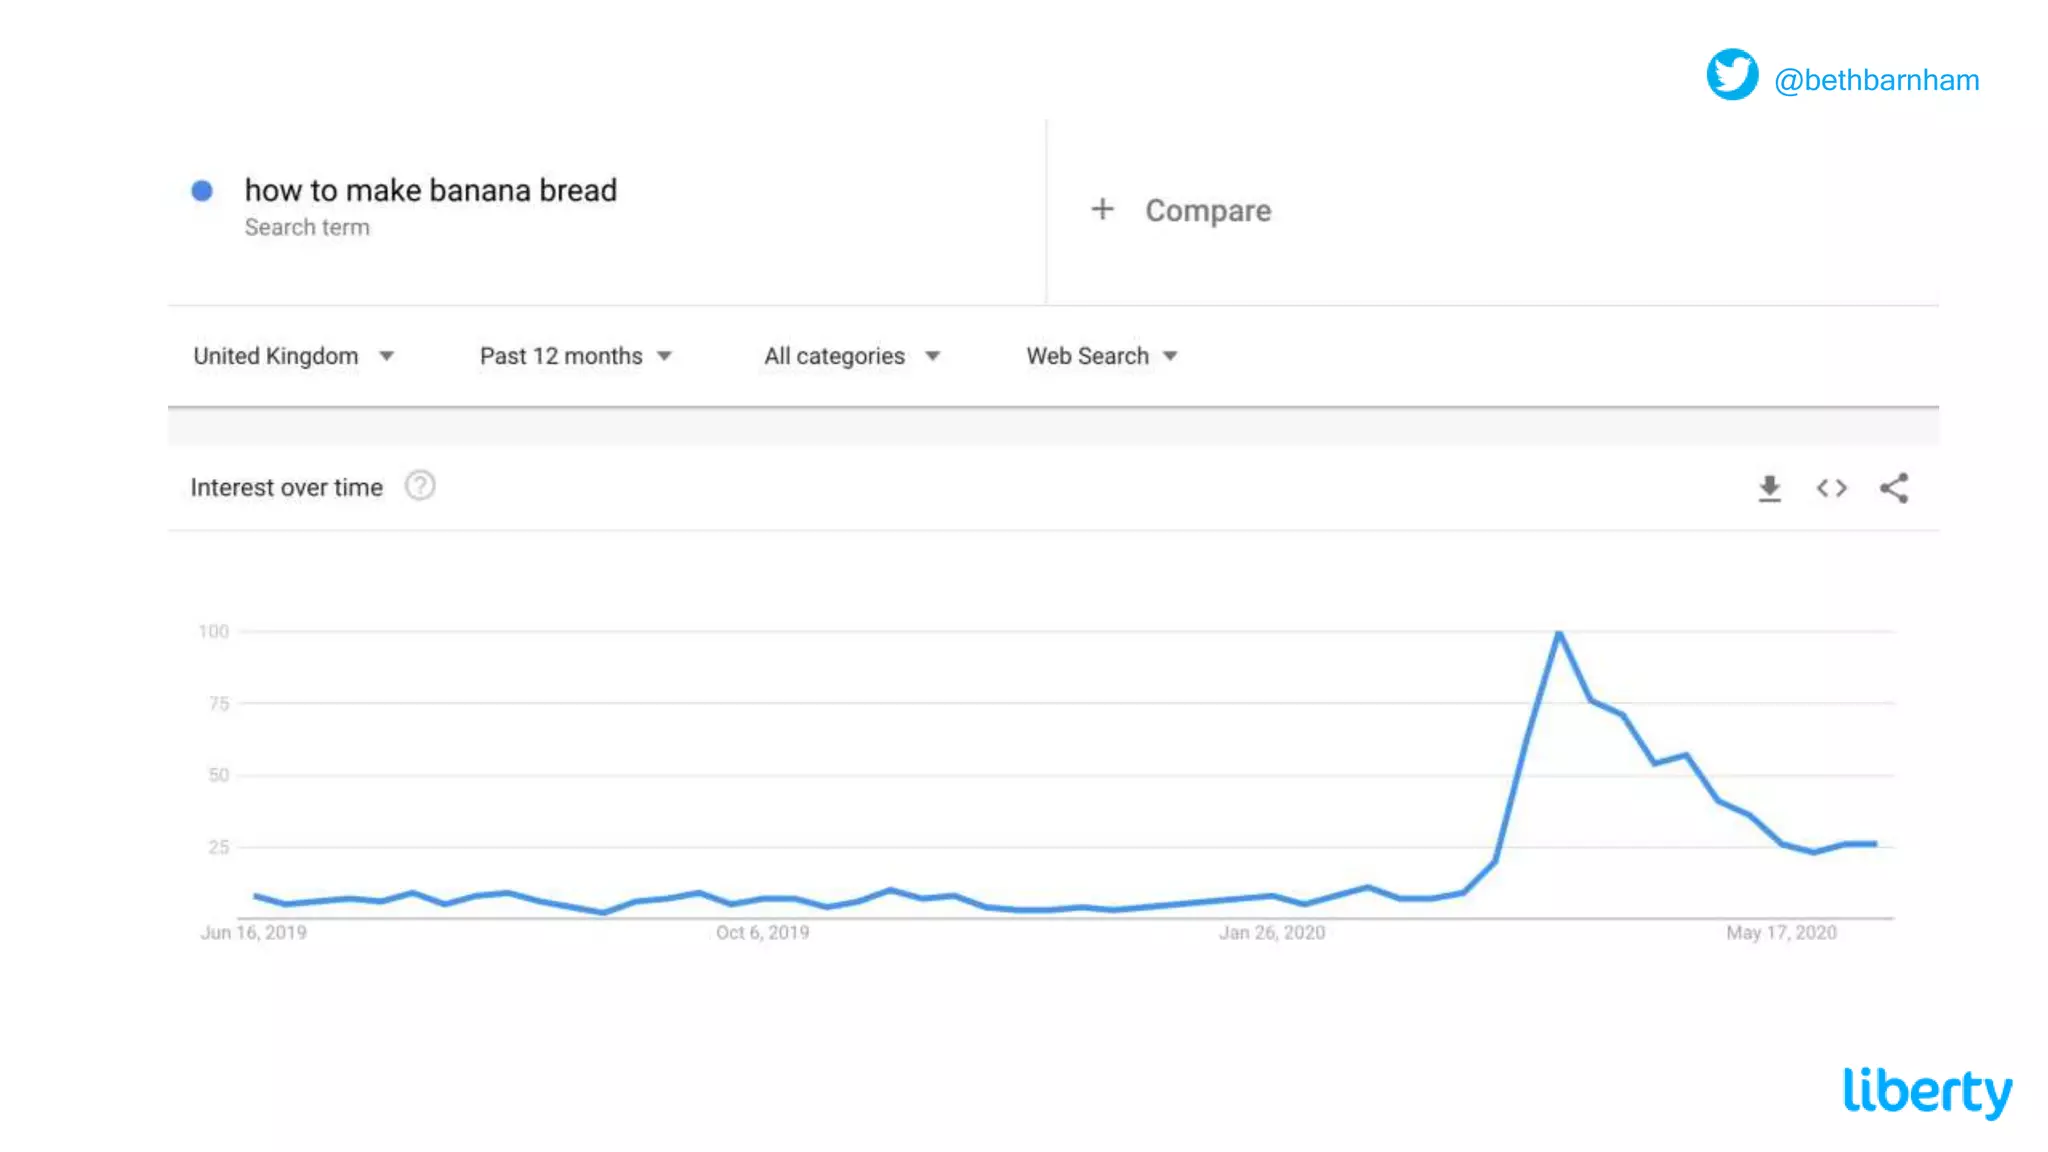Screen dimensions: 2048x1152
Task: Open the United Kingdom region dropdown
Action: tap(293, 356)
